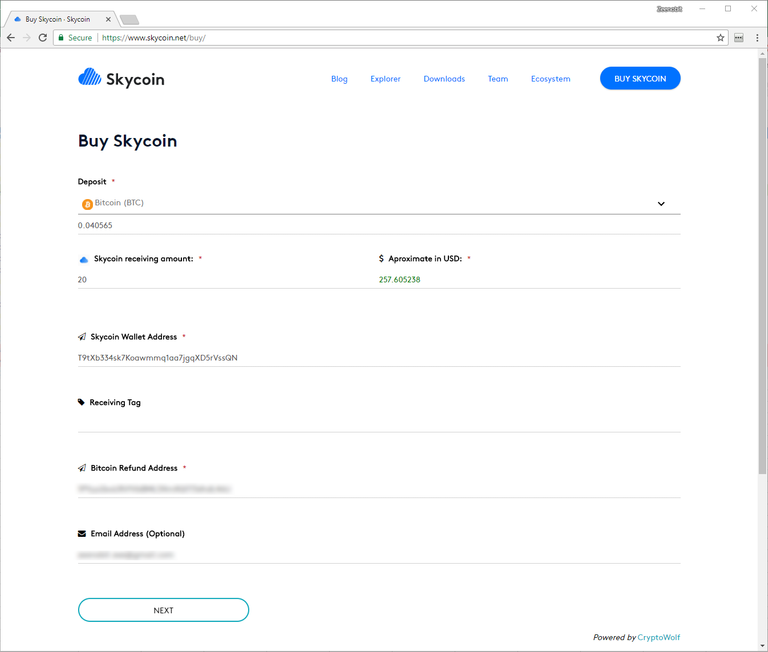Click the paper plane icon beside Skycoin Wallet Address
Viewport: 768px width, 652px height.
coord(82,337)
